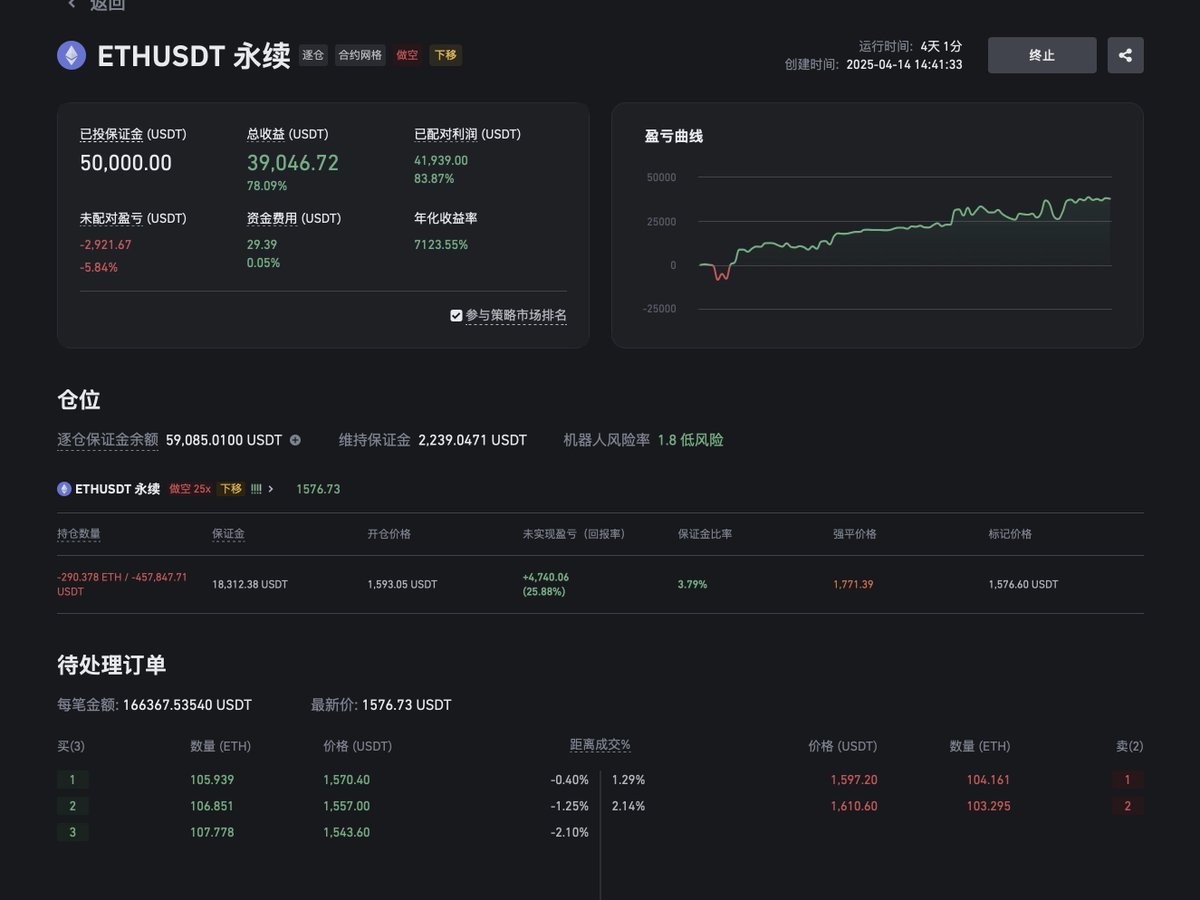1200x900 pixels.
Task: Click 已投保证金 label
Action: tap(111, 134)
